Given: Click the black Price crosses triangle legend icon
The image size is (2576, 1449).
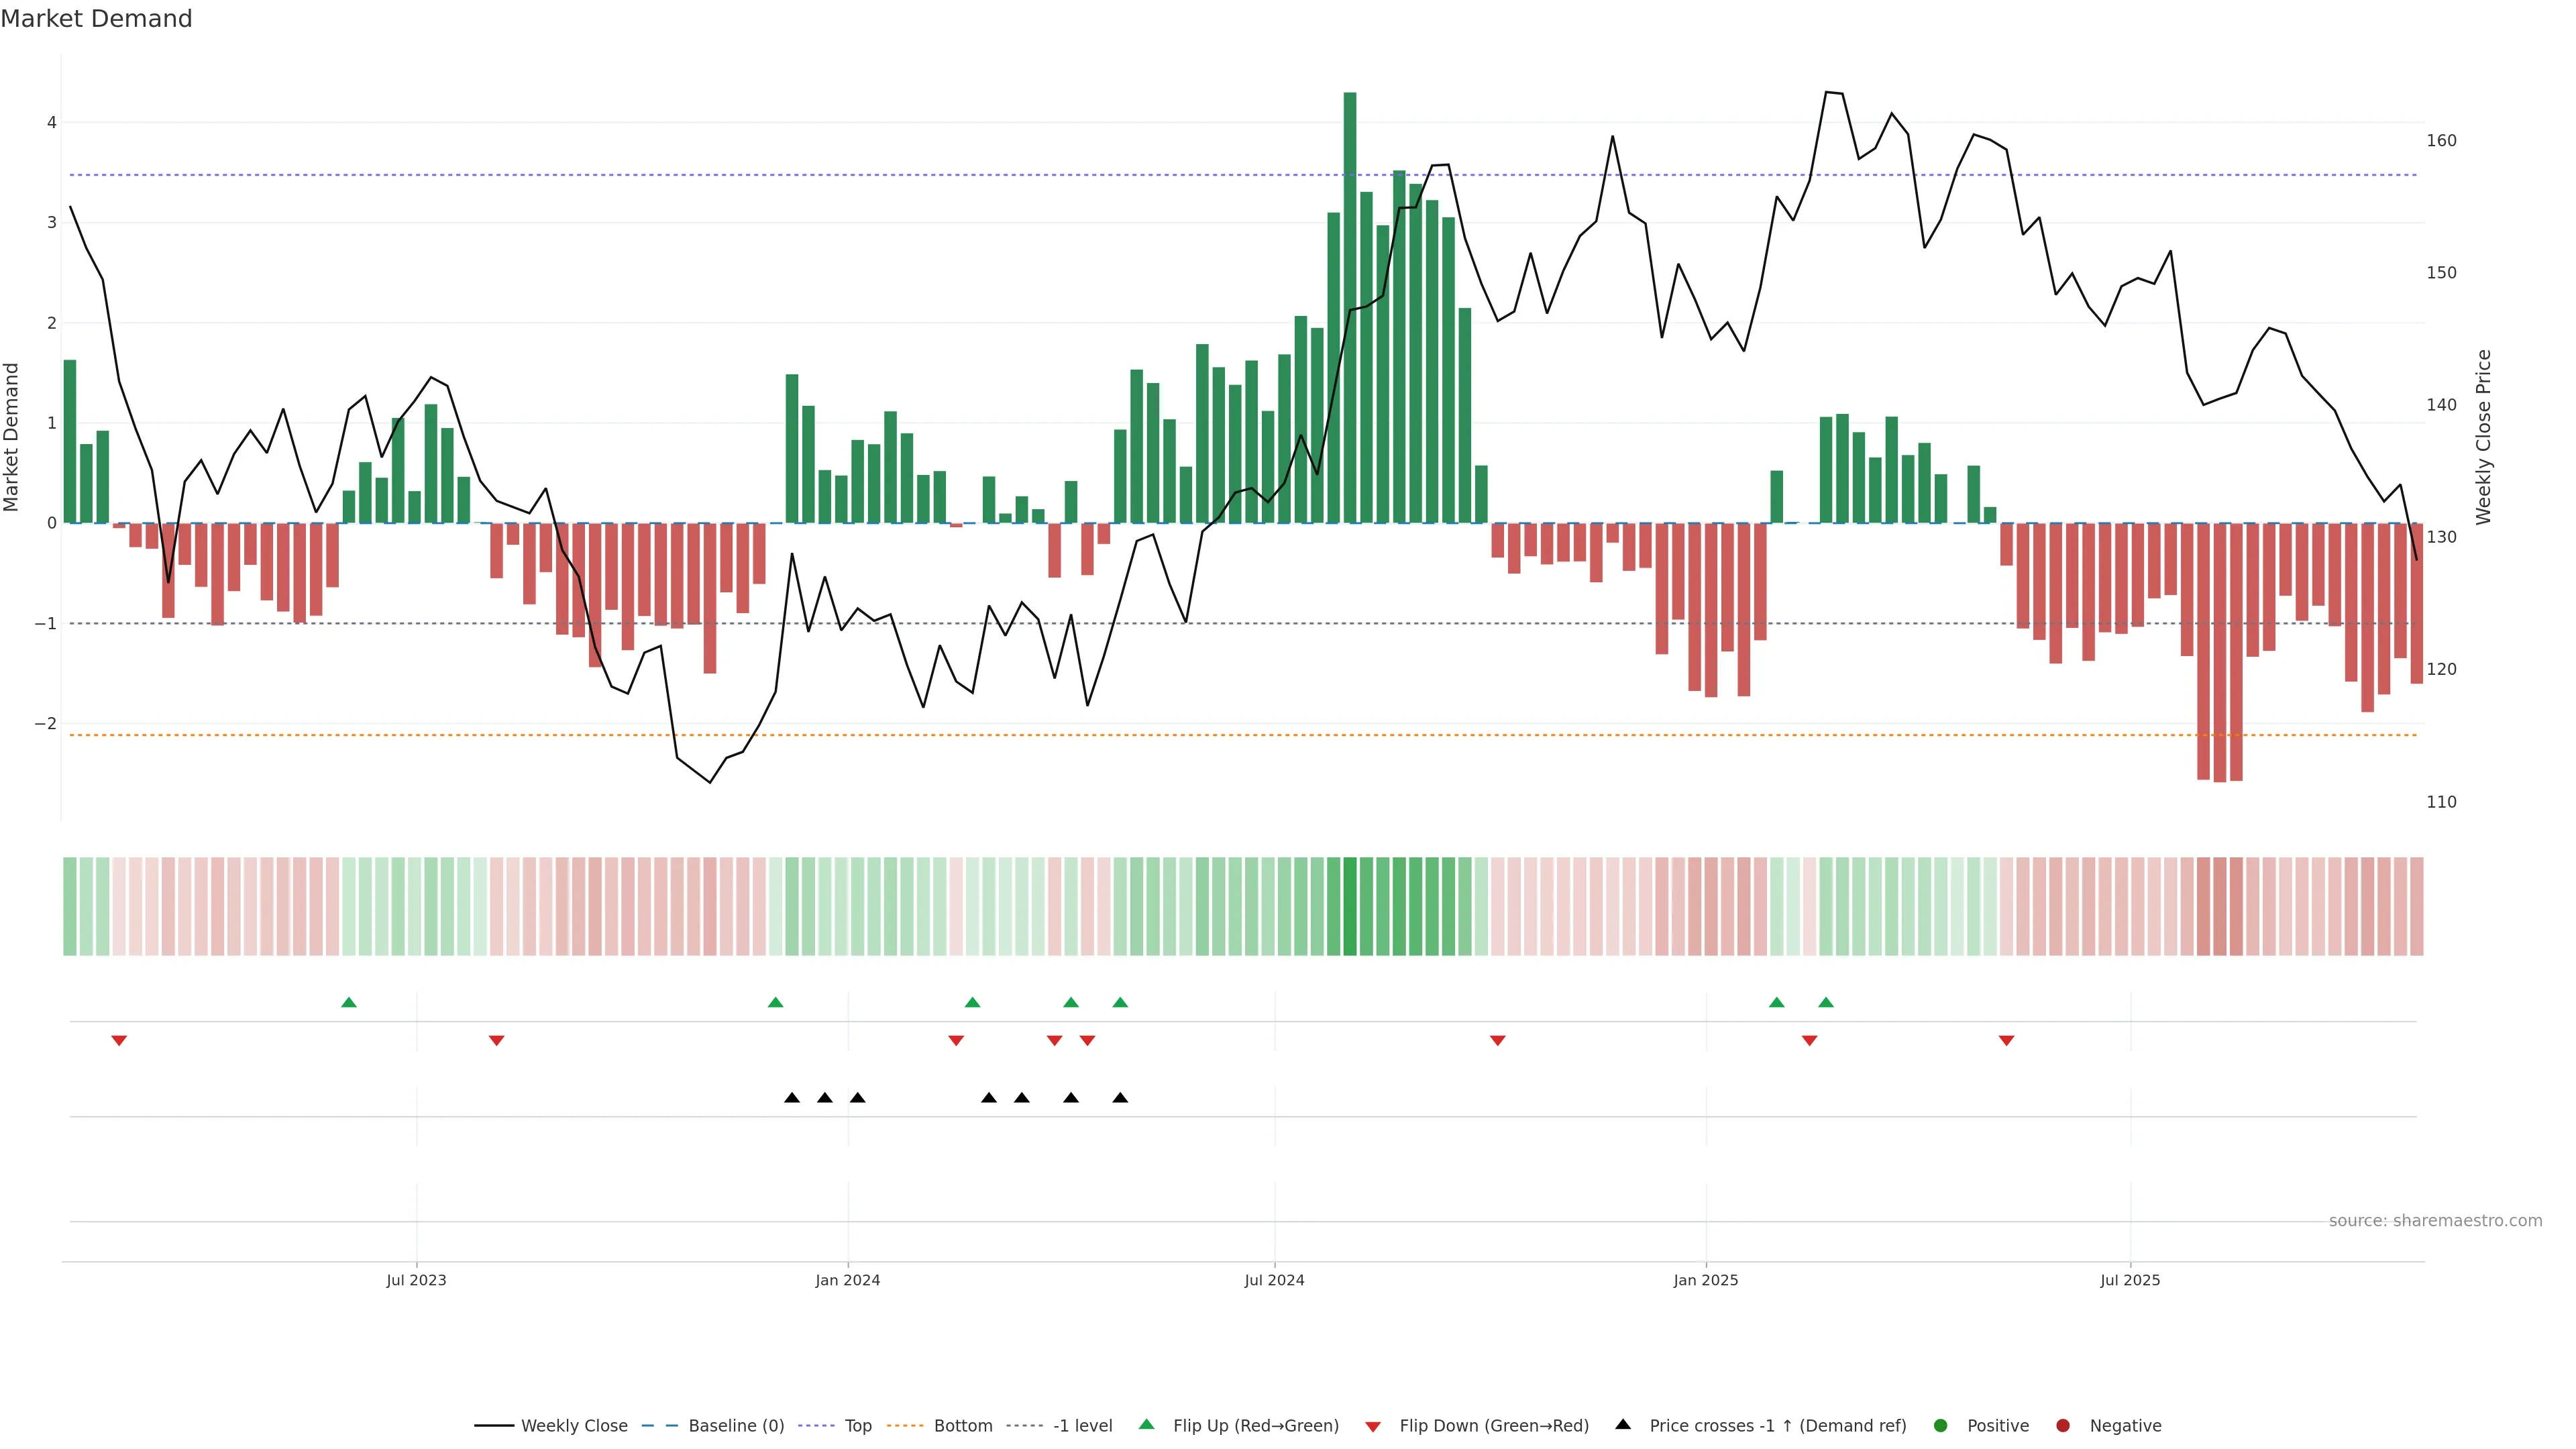Looking at the screenshot, I should [1623, 1425].
